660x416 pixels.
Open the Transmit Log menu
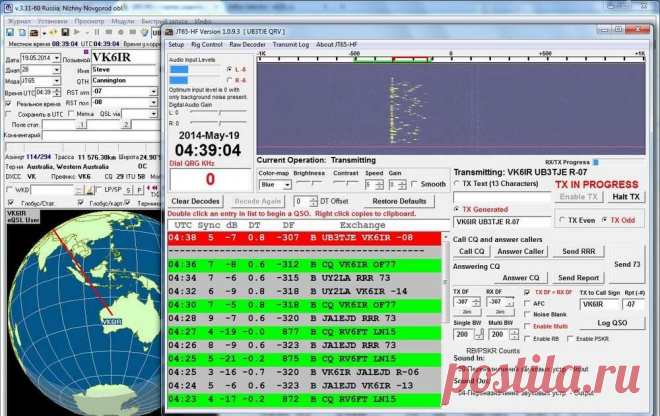coord(291,45)
